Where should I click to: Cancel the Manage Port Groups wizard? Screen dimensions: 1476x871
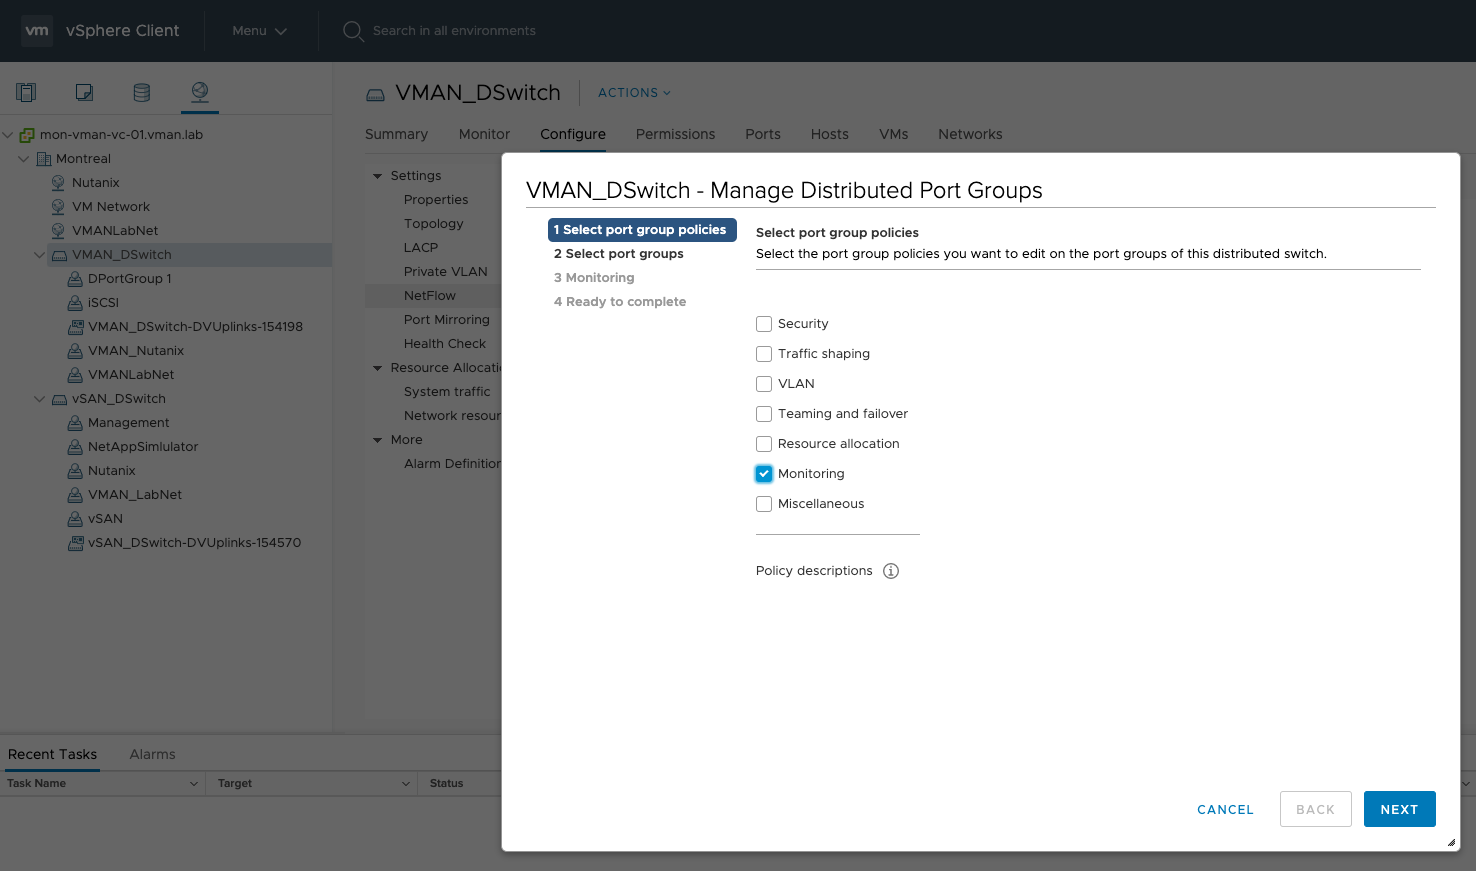[1225, 809]
